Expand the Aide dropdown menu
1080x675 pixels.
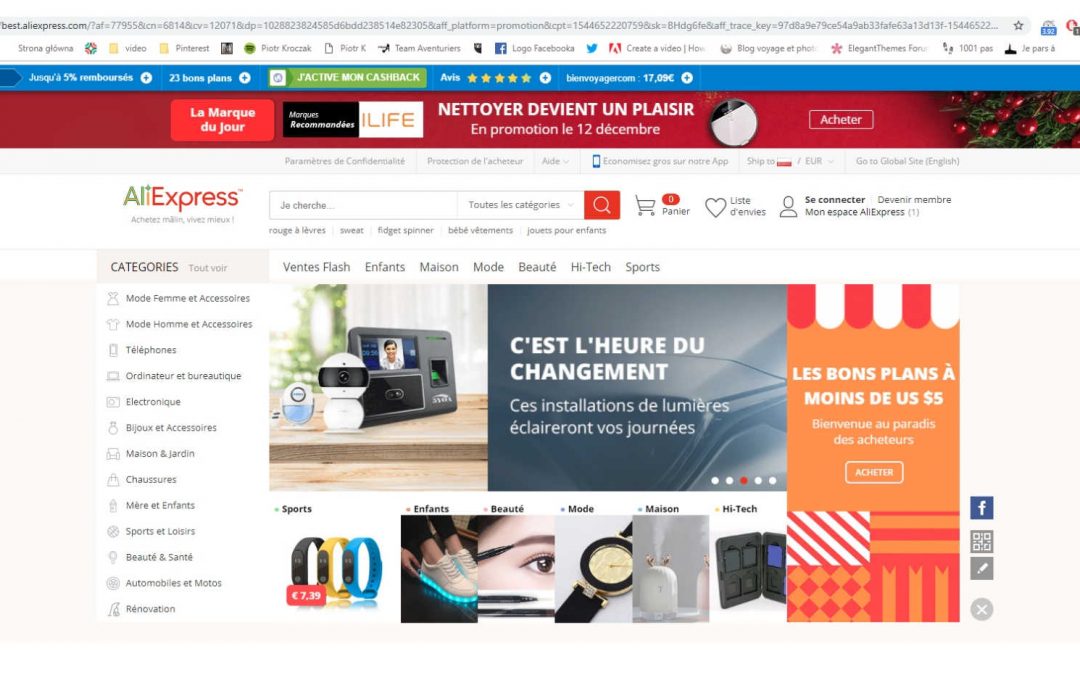[x=555, y=161]
